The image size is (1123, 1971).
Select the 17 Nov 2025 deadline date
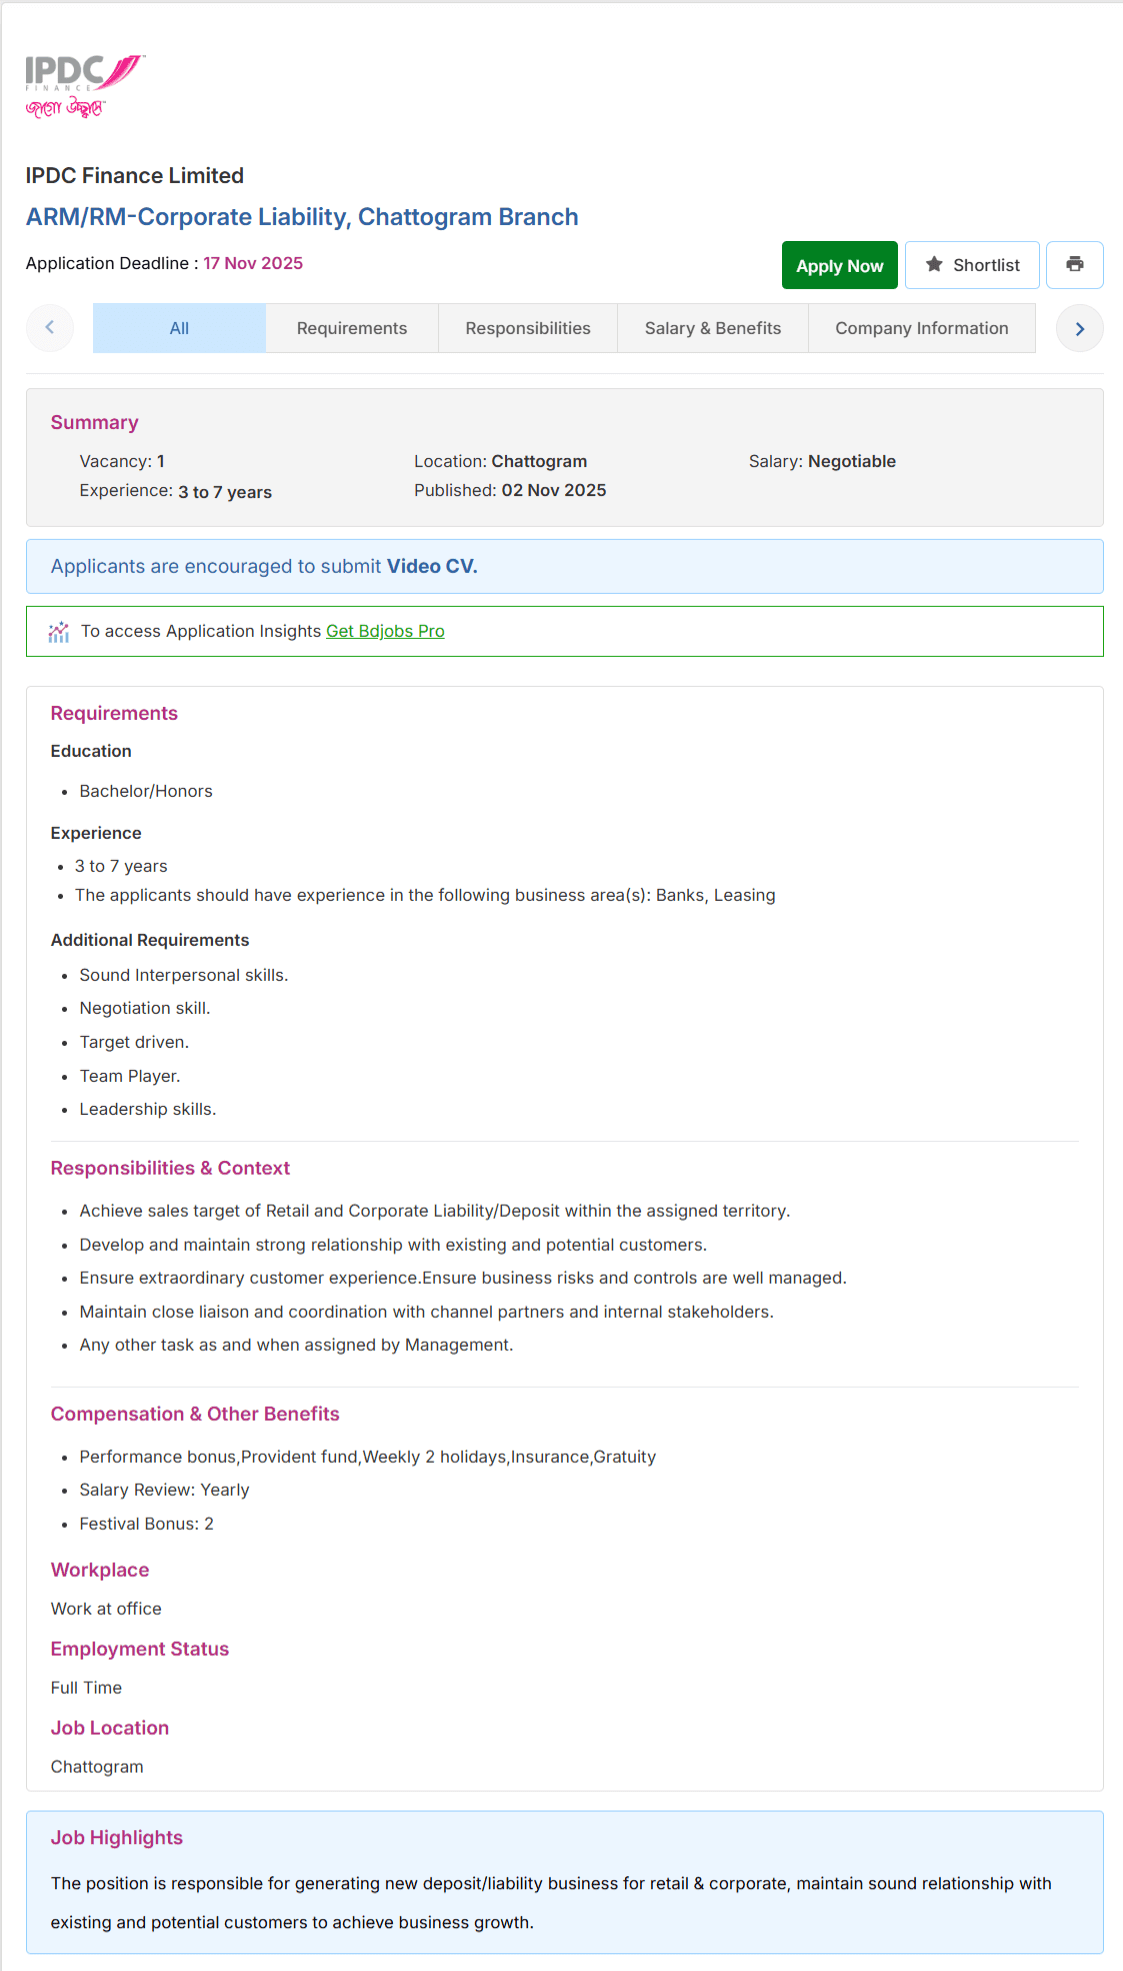253,263
